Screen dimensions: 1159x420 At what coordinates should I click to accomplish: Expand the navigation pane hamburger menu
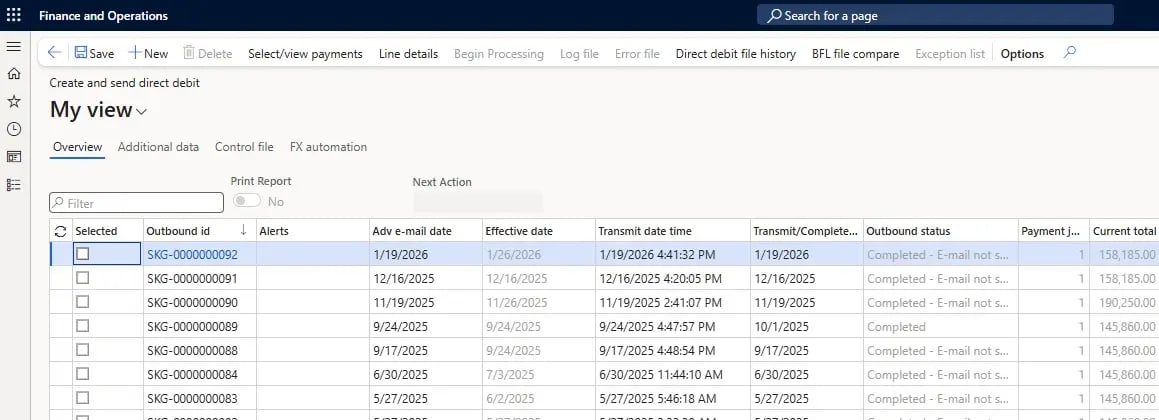[14, 47]
